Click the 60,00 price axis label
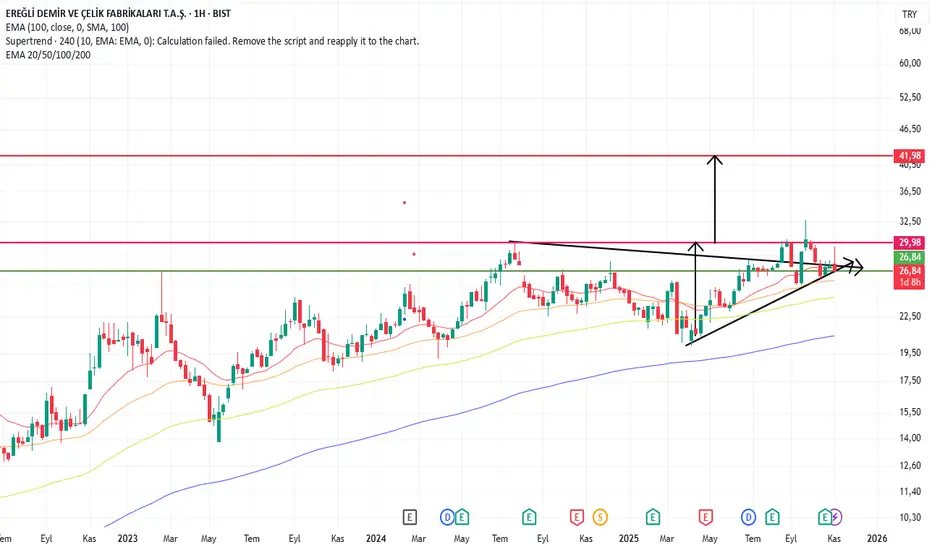The height and width of the screenshot is (550, 932). 910,63
